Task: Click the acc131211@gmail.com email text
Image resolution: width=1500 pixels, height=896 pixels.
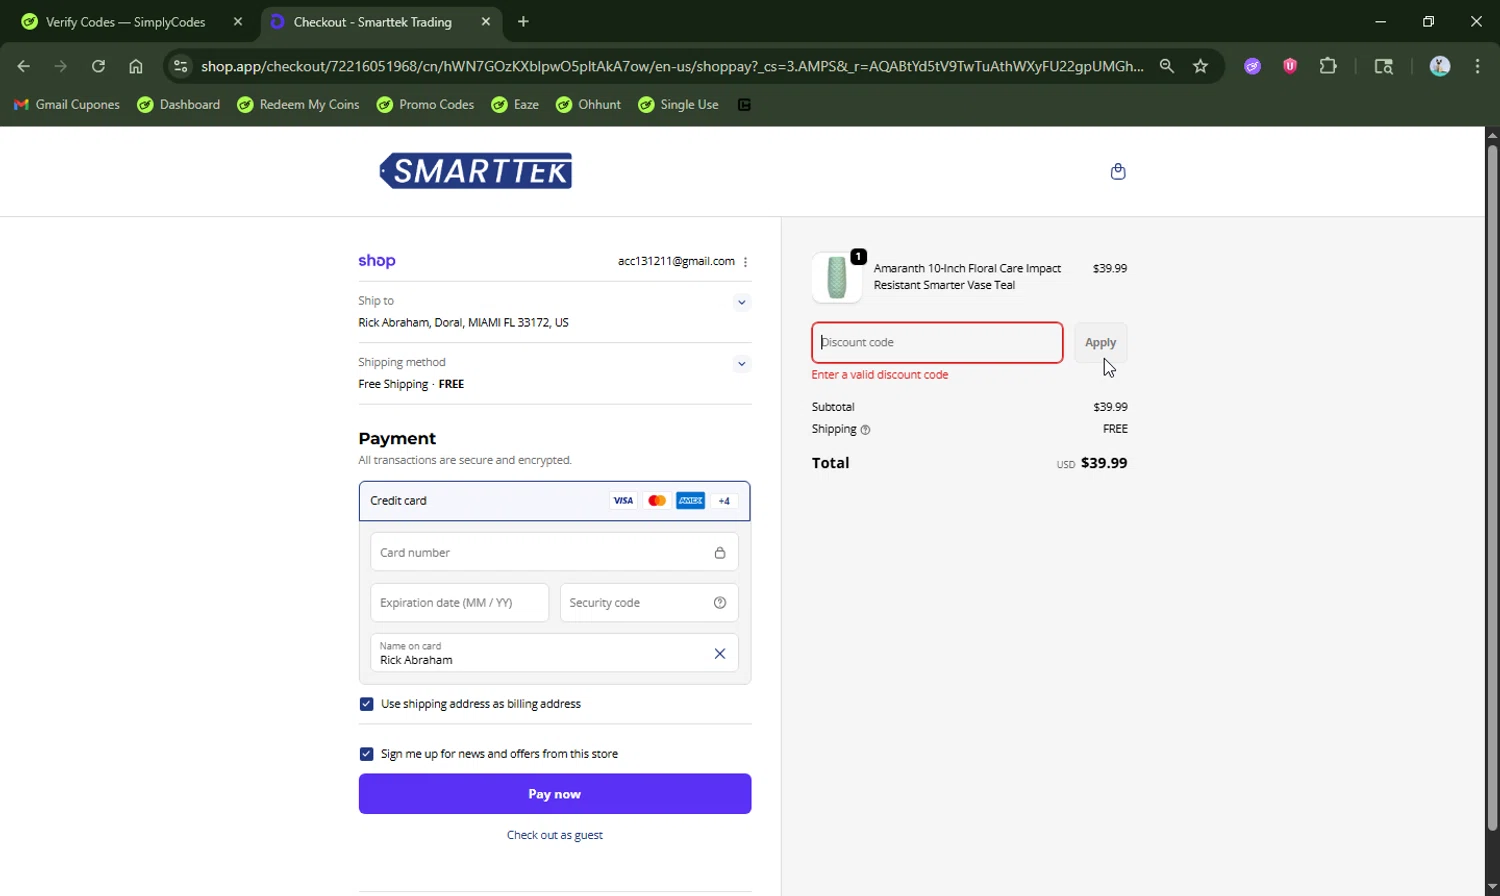Action: pos(676,261)
